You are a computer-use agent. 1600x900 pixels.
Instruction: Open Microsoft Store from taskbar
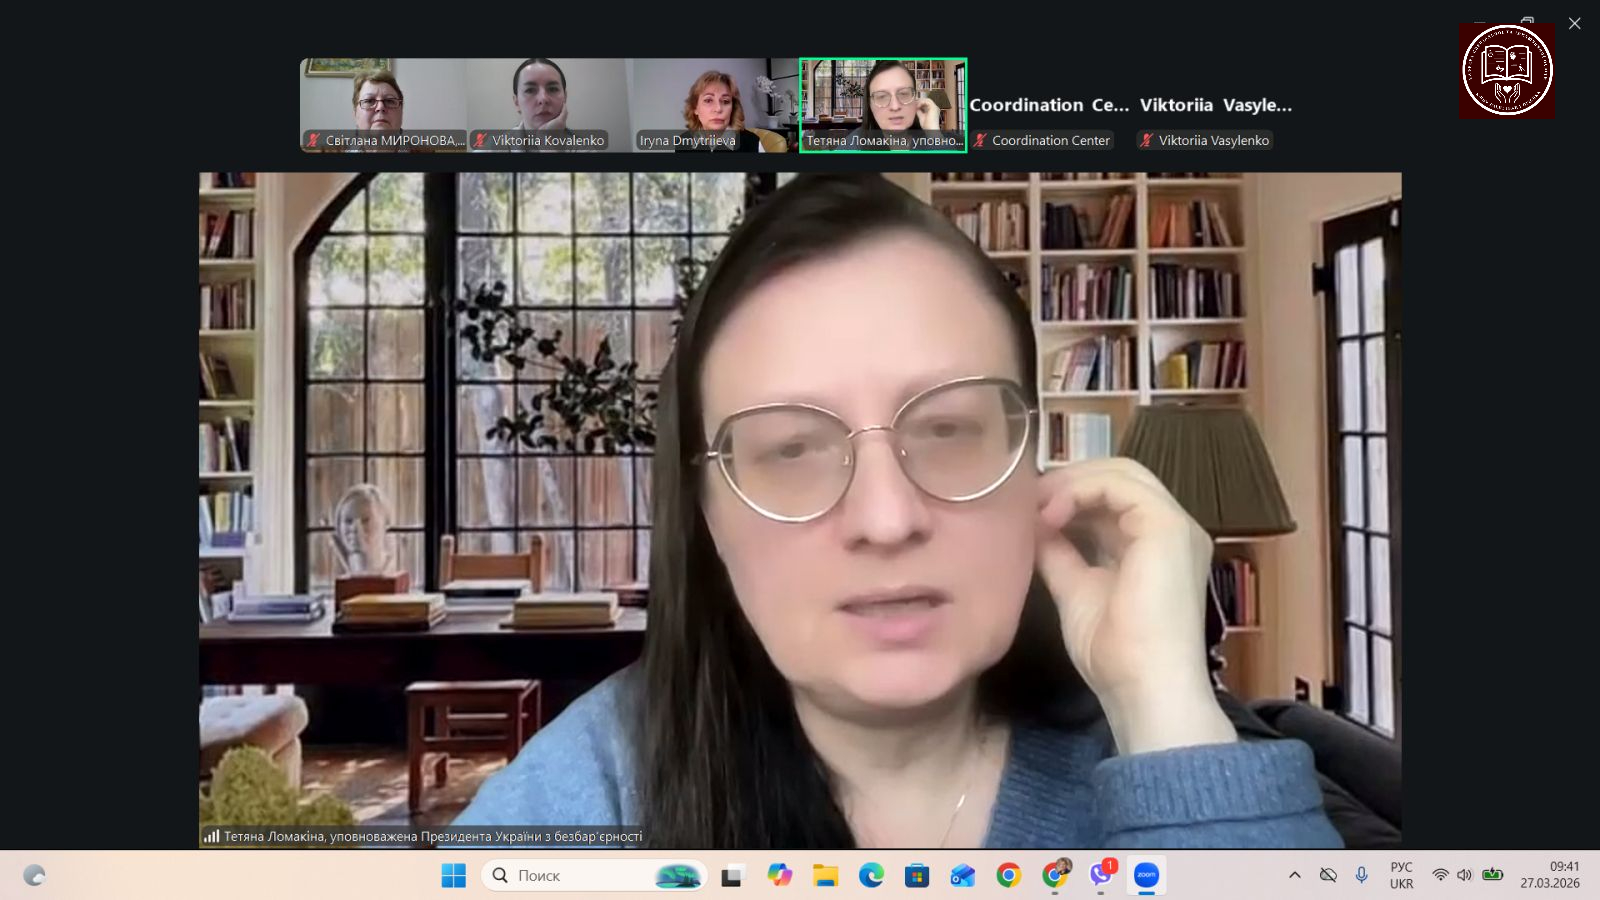[x=917, y=876]
